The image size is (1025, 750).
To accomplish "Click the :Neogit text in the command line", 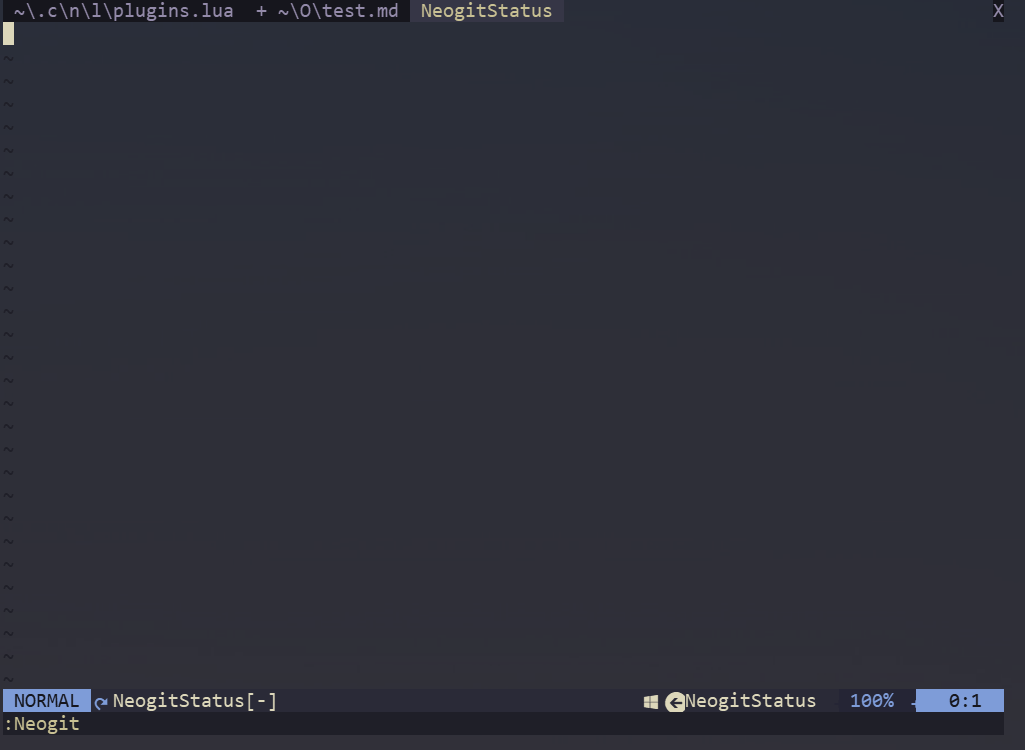I will click(41, 723).
